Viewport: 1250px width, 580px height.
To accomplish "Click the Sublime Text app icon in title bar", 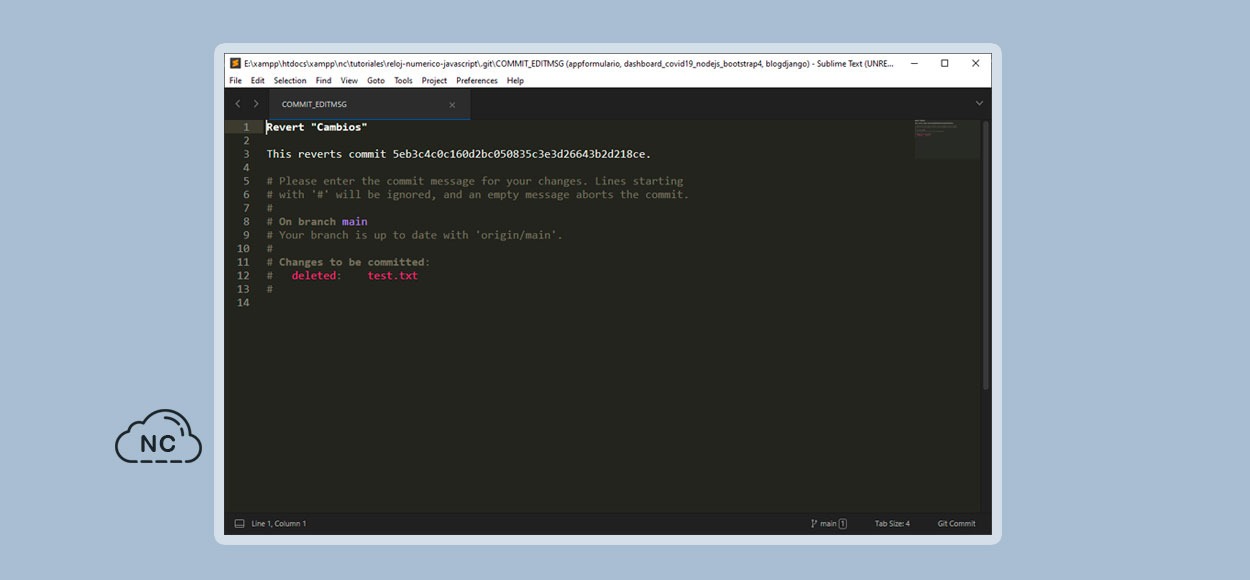I will tap(235, 63).
